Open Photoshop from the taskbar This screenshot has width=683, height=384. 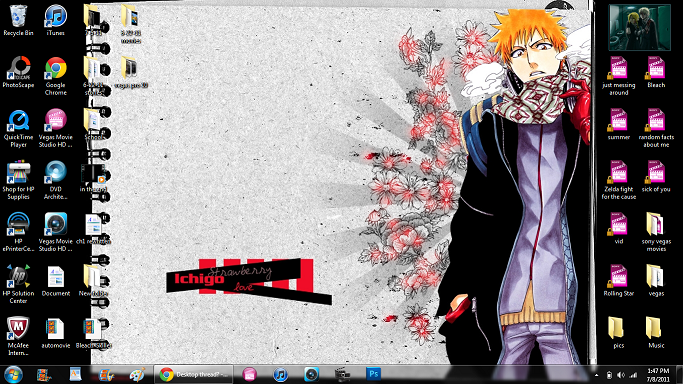coord(373,374)
